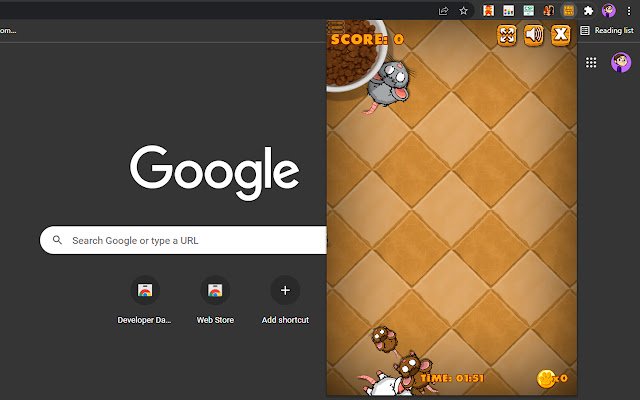Open the Reading list
The width and height of the screenshot is (640, 400).
607,30
